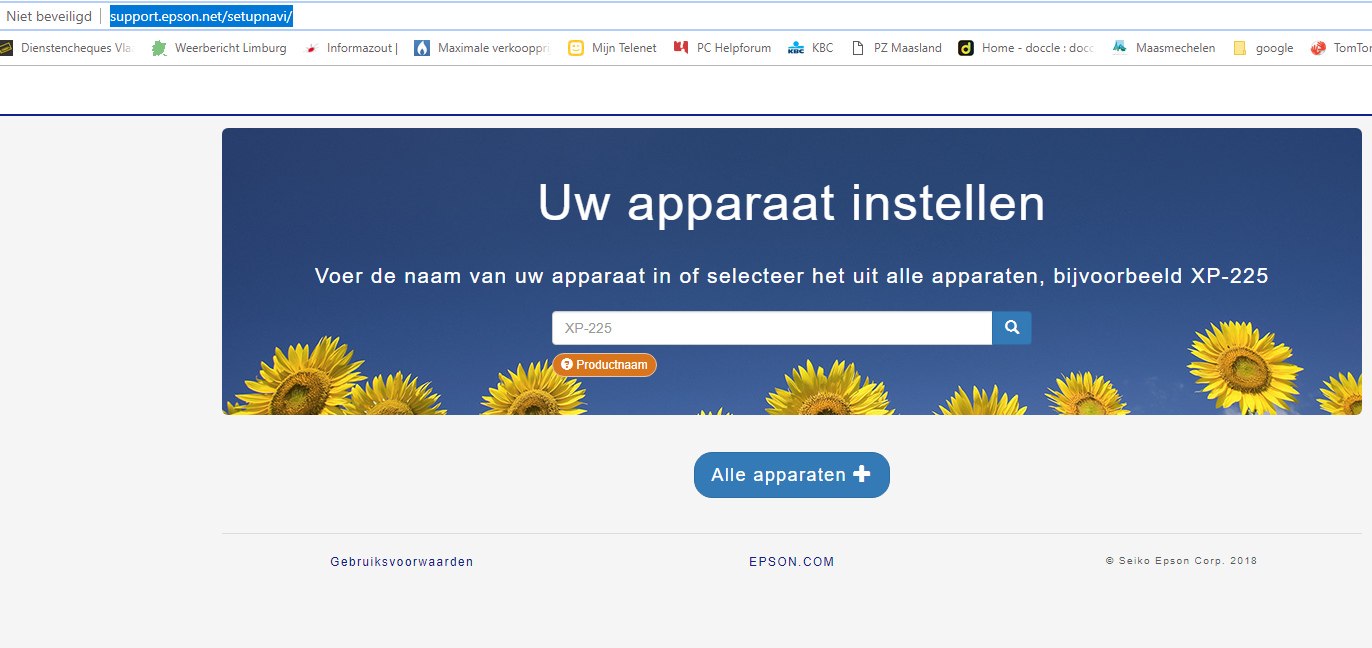Open the Maximale verkoopprijs bookmark
Screen dimensions: 1372x648
482,48
